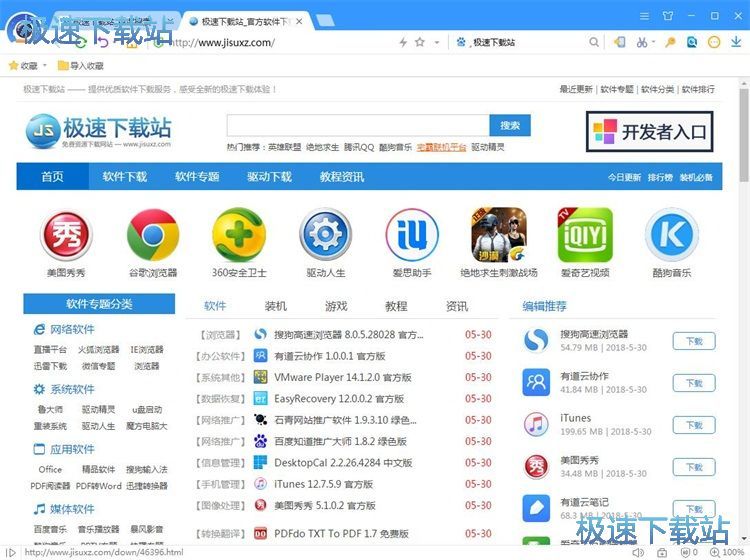Open the 谷歌浏览器 Chrome icon
750x560 pixels.
click(153, 236)
